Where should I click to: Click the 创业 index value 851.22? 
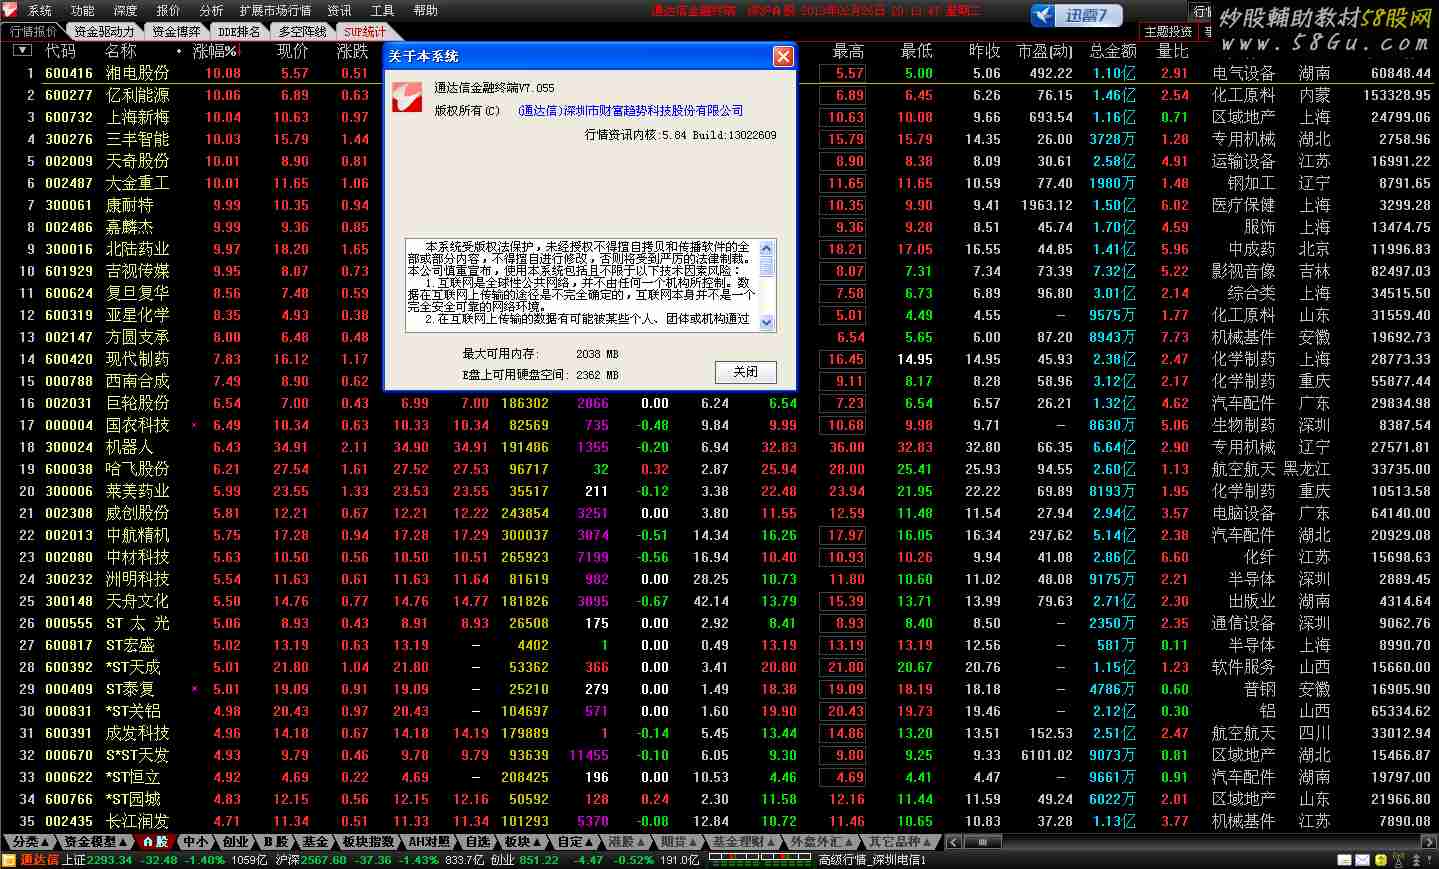pyautogui.click(x=538, y=860)
